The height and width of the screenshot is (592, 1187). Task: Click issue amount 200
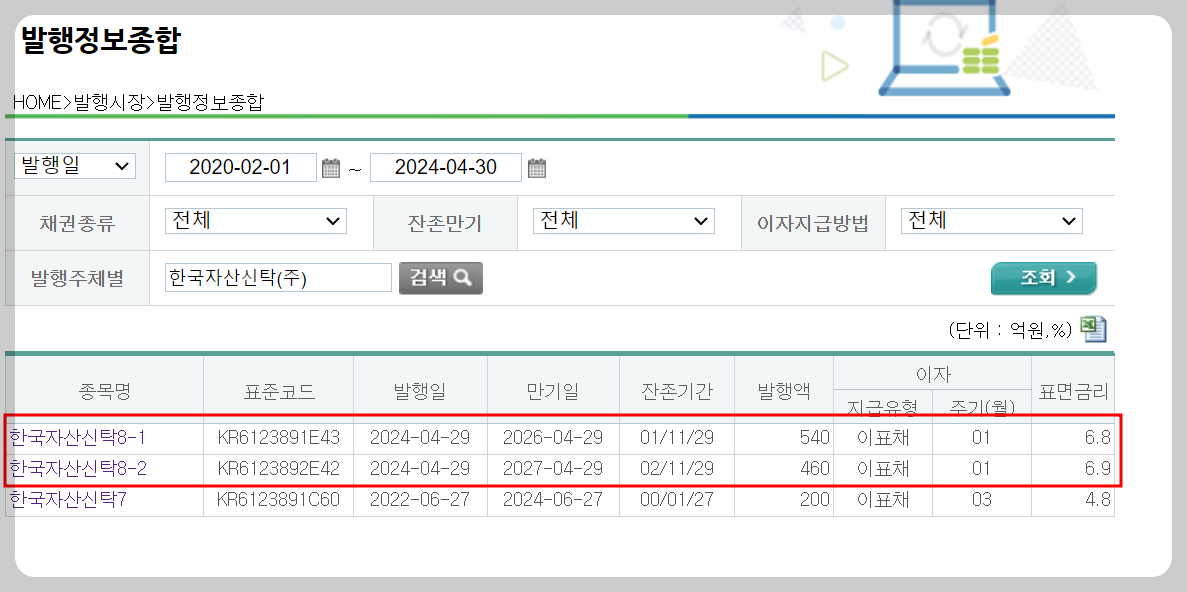815,500
